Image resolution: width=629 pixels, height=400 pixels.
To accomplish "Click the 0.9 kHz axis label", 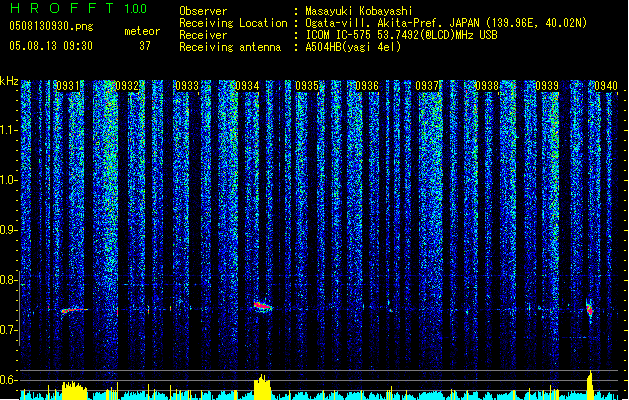I will point(9,230).
